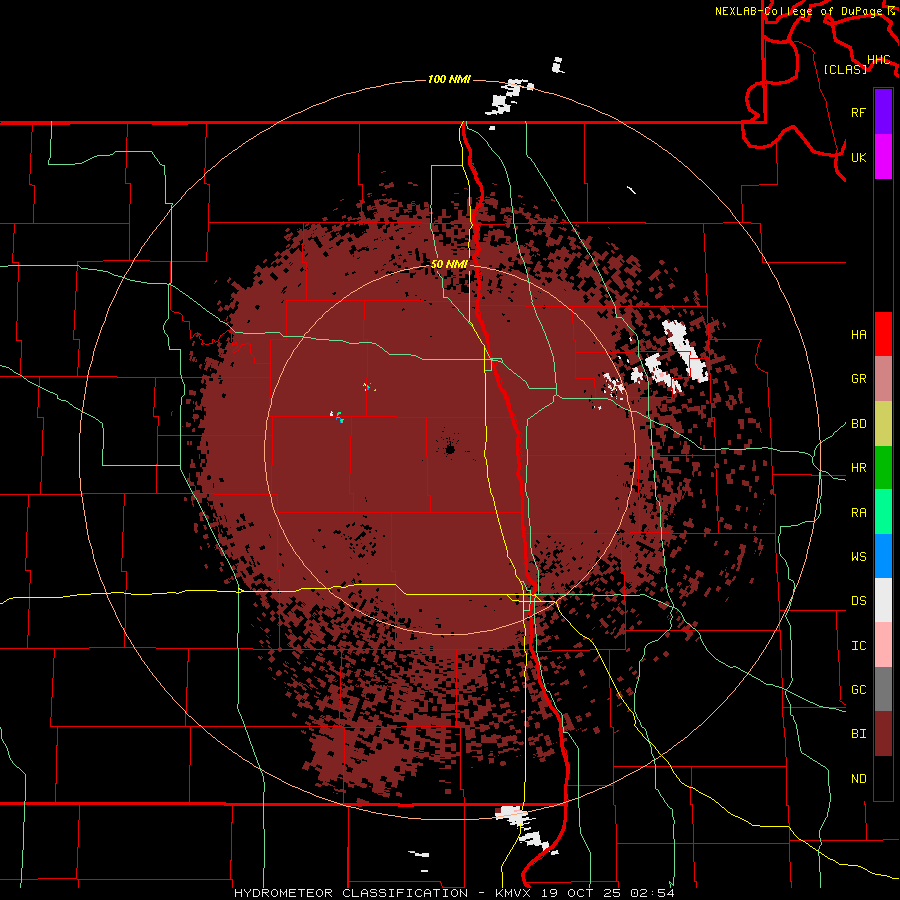Viewport: 900px width, 900px height.
Task: Click the GC legend label
Action: click(858, 690)
